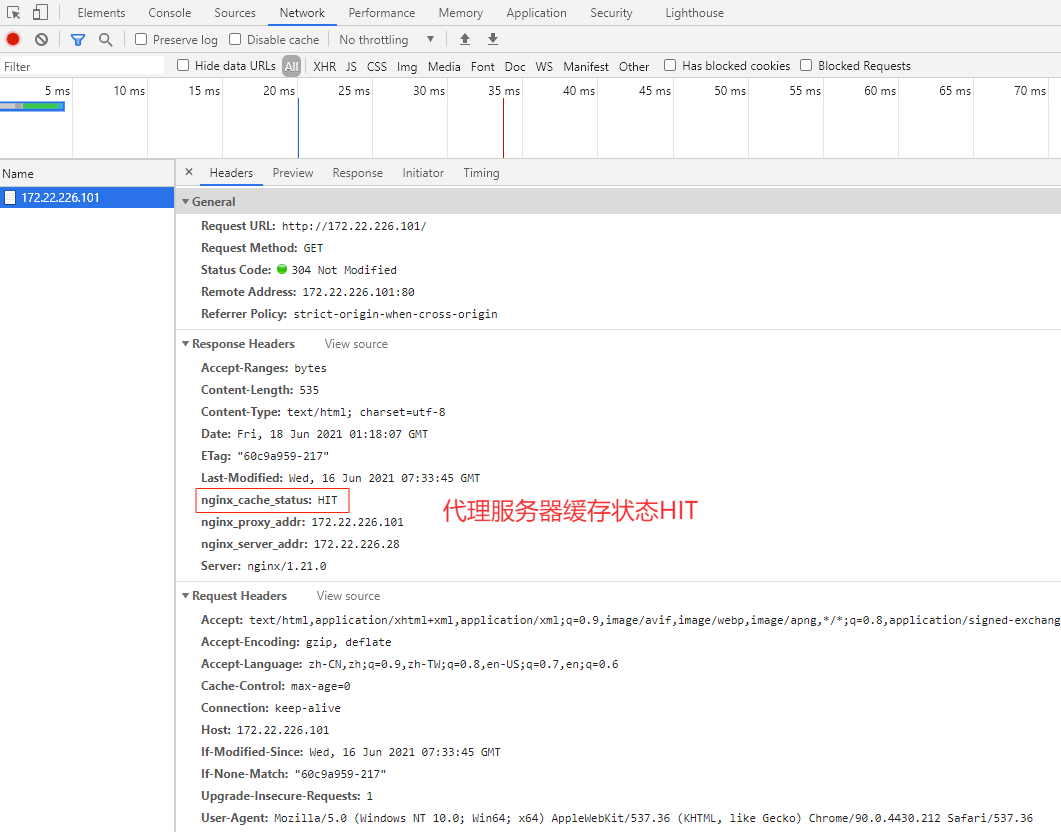Filter requests by CSS
Viewport: 1061px width, 832px height.
point(377,66)
